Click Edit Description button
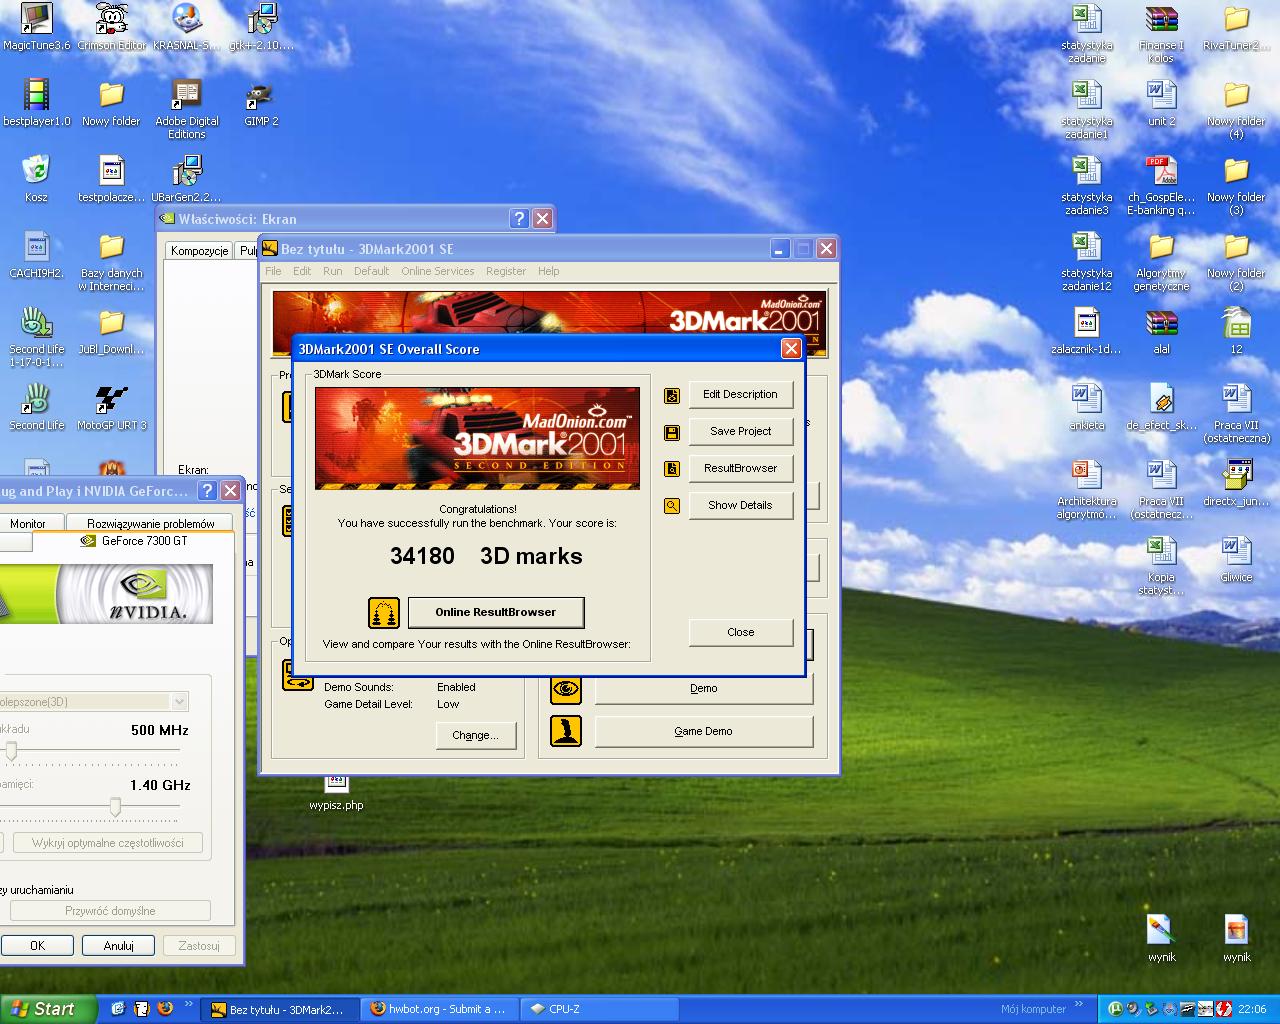 740,394
